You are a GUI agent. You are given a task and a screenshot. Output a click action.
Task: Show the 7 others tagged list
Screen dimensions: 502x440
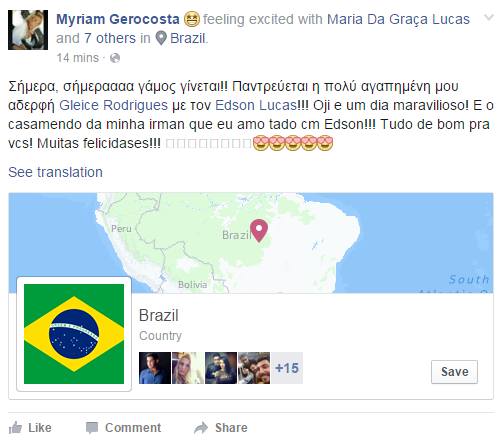tap(110, 38)
